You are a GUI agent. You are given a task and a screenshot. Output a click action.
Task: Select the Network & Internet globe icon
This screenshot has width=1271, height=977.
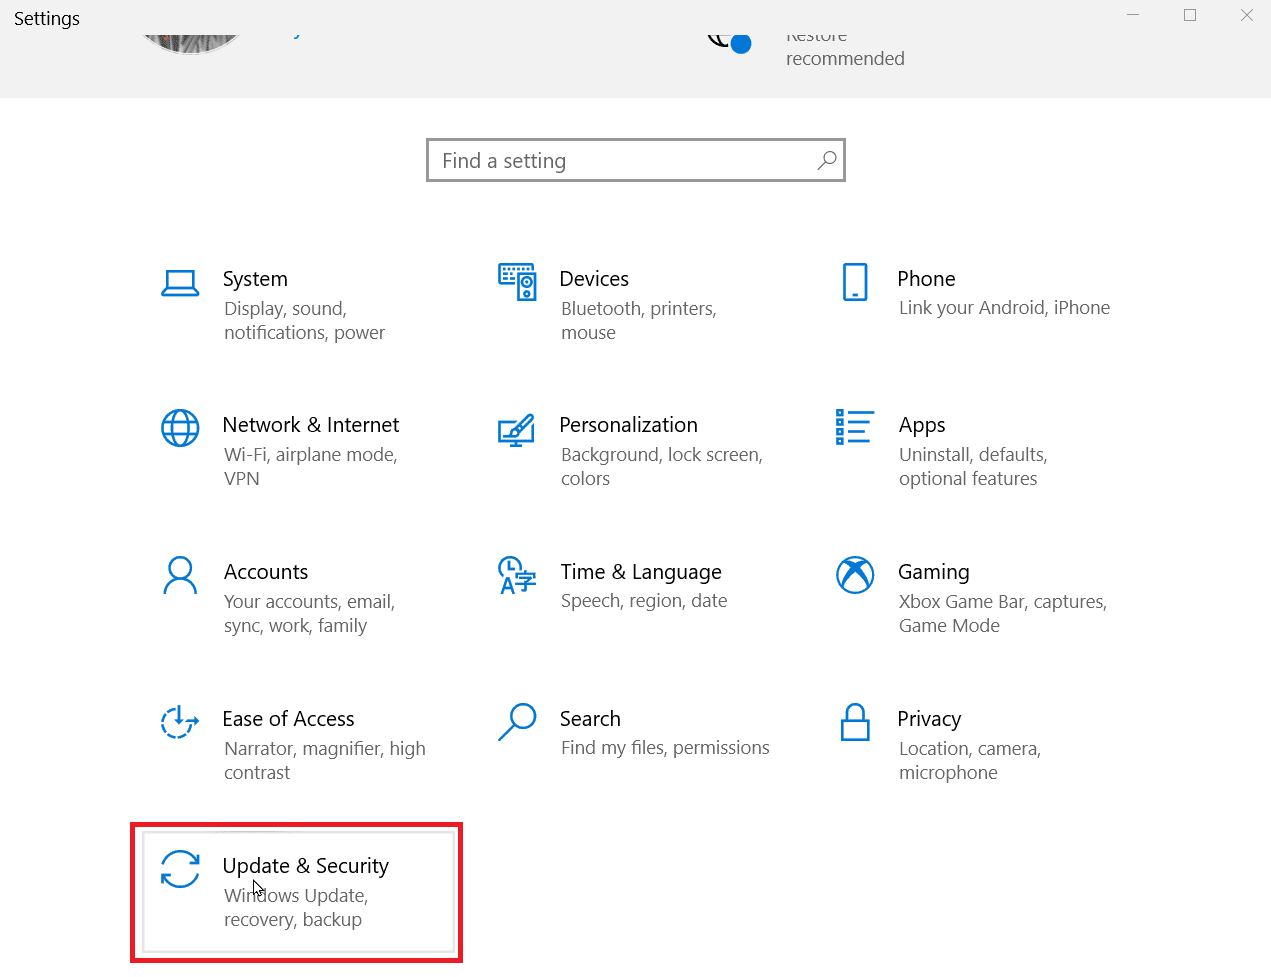(x=180, y=428)
